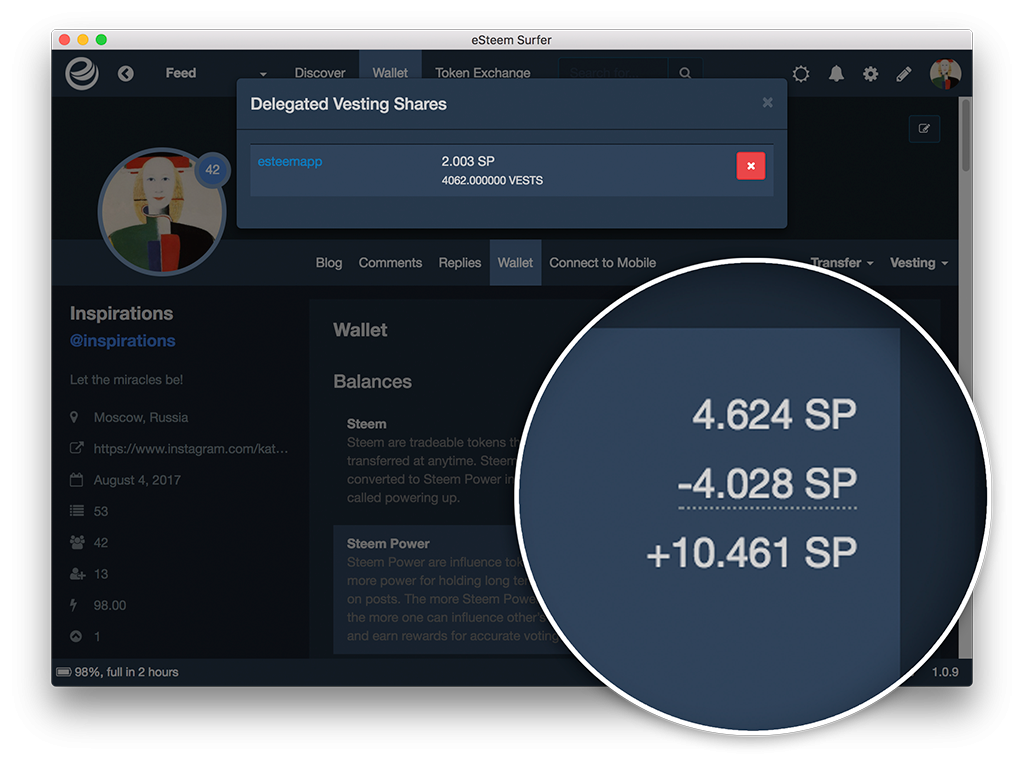Click the 'Let the miracles be!' bio text
The height and width of the screenshot is (760, 1024).
126,380
